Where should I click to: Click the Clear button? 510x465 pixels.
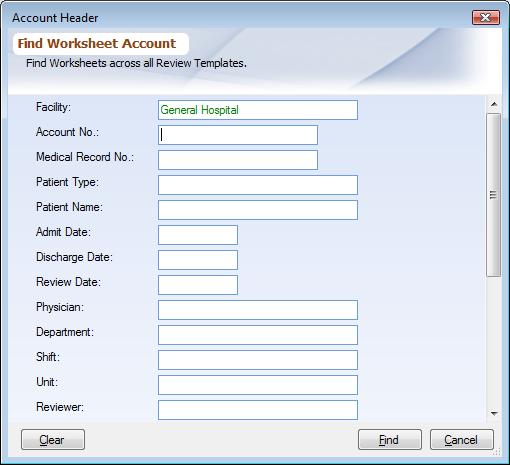tap(53, 440)
